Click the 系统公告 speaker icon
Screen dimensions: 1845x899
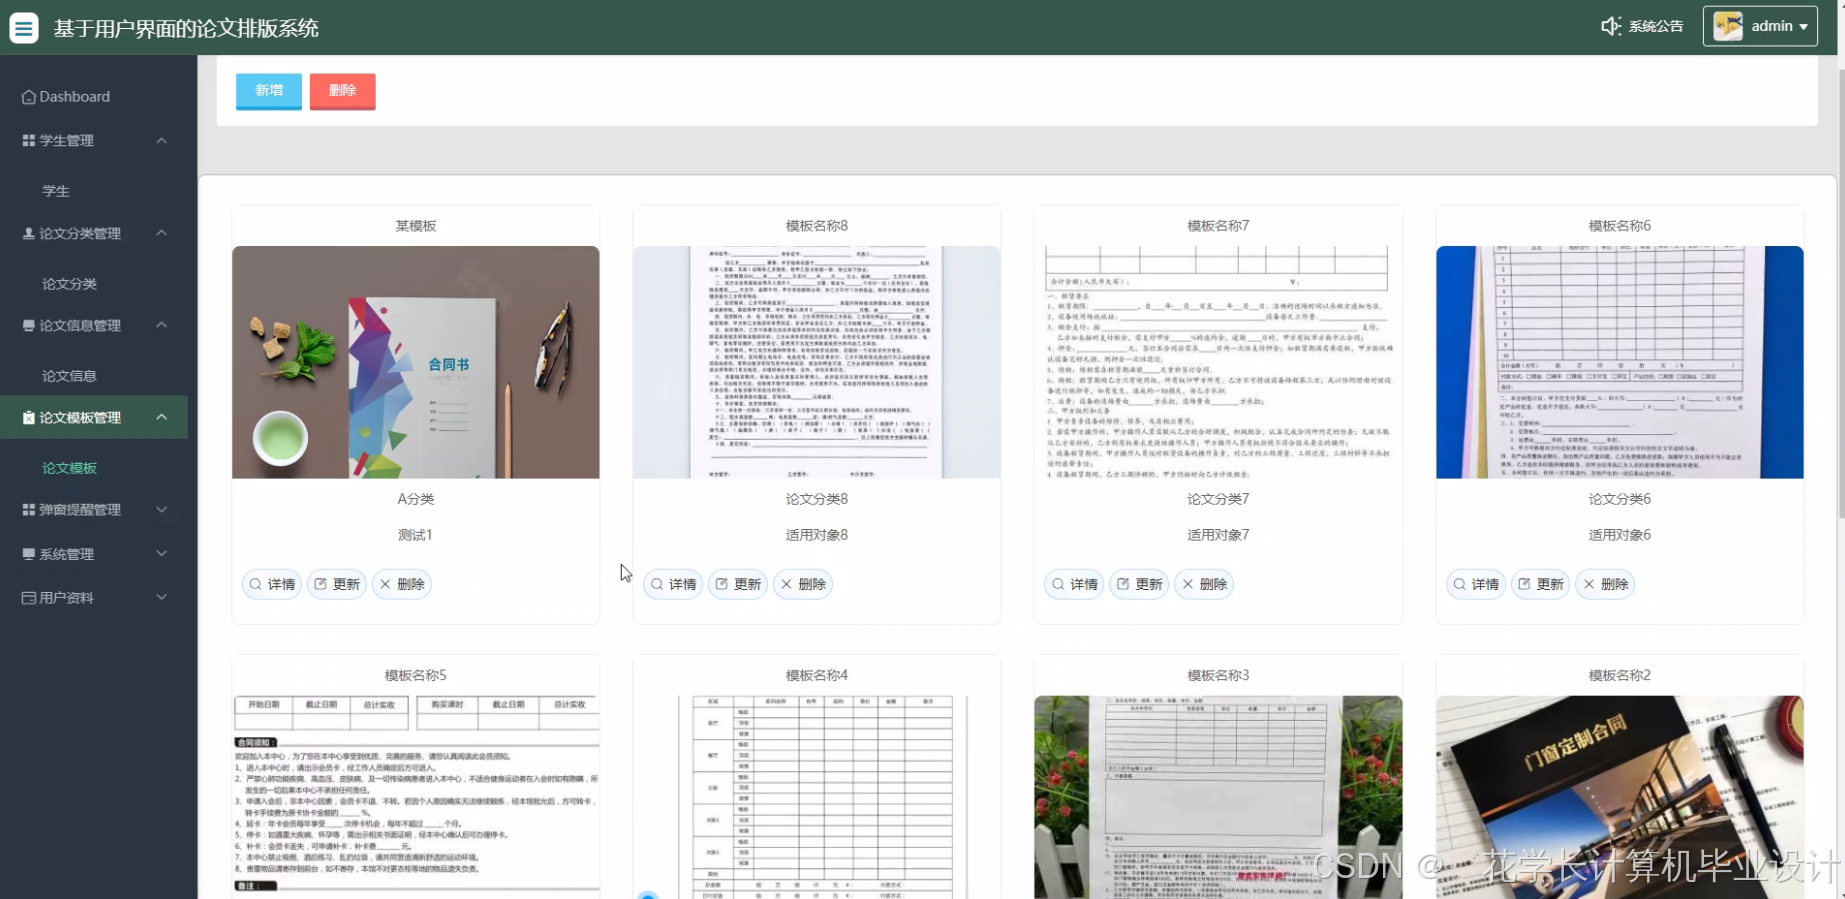tap(1610, 26)
